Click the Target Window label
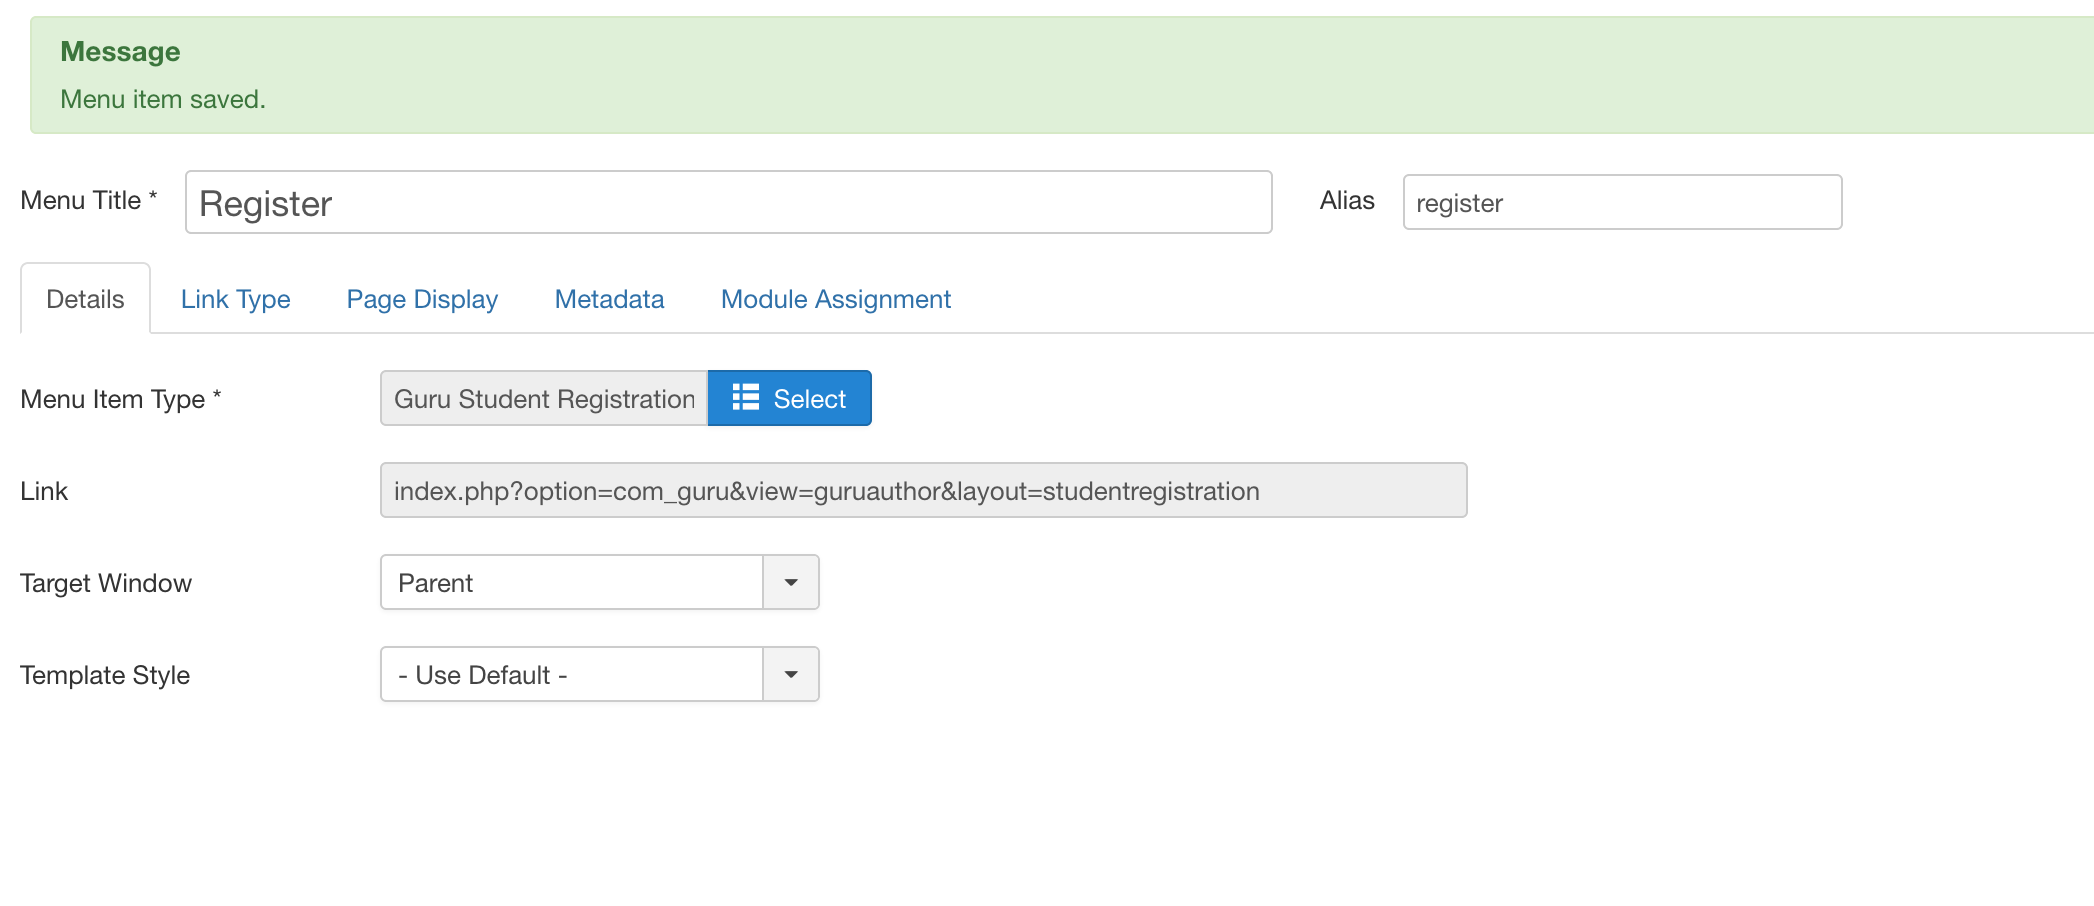This screenshot has height=906, width=2094. pos(106,583)
